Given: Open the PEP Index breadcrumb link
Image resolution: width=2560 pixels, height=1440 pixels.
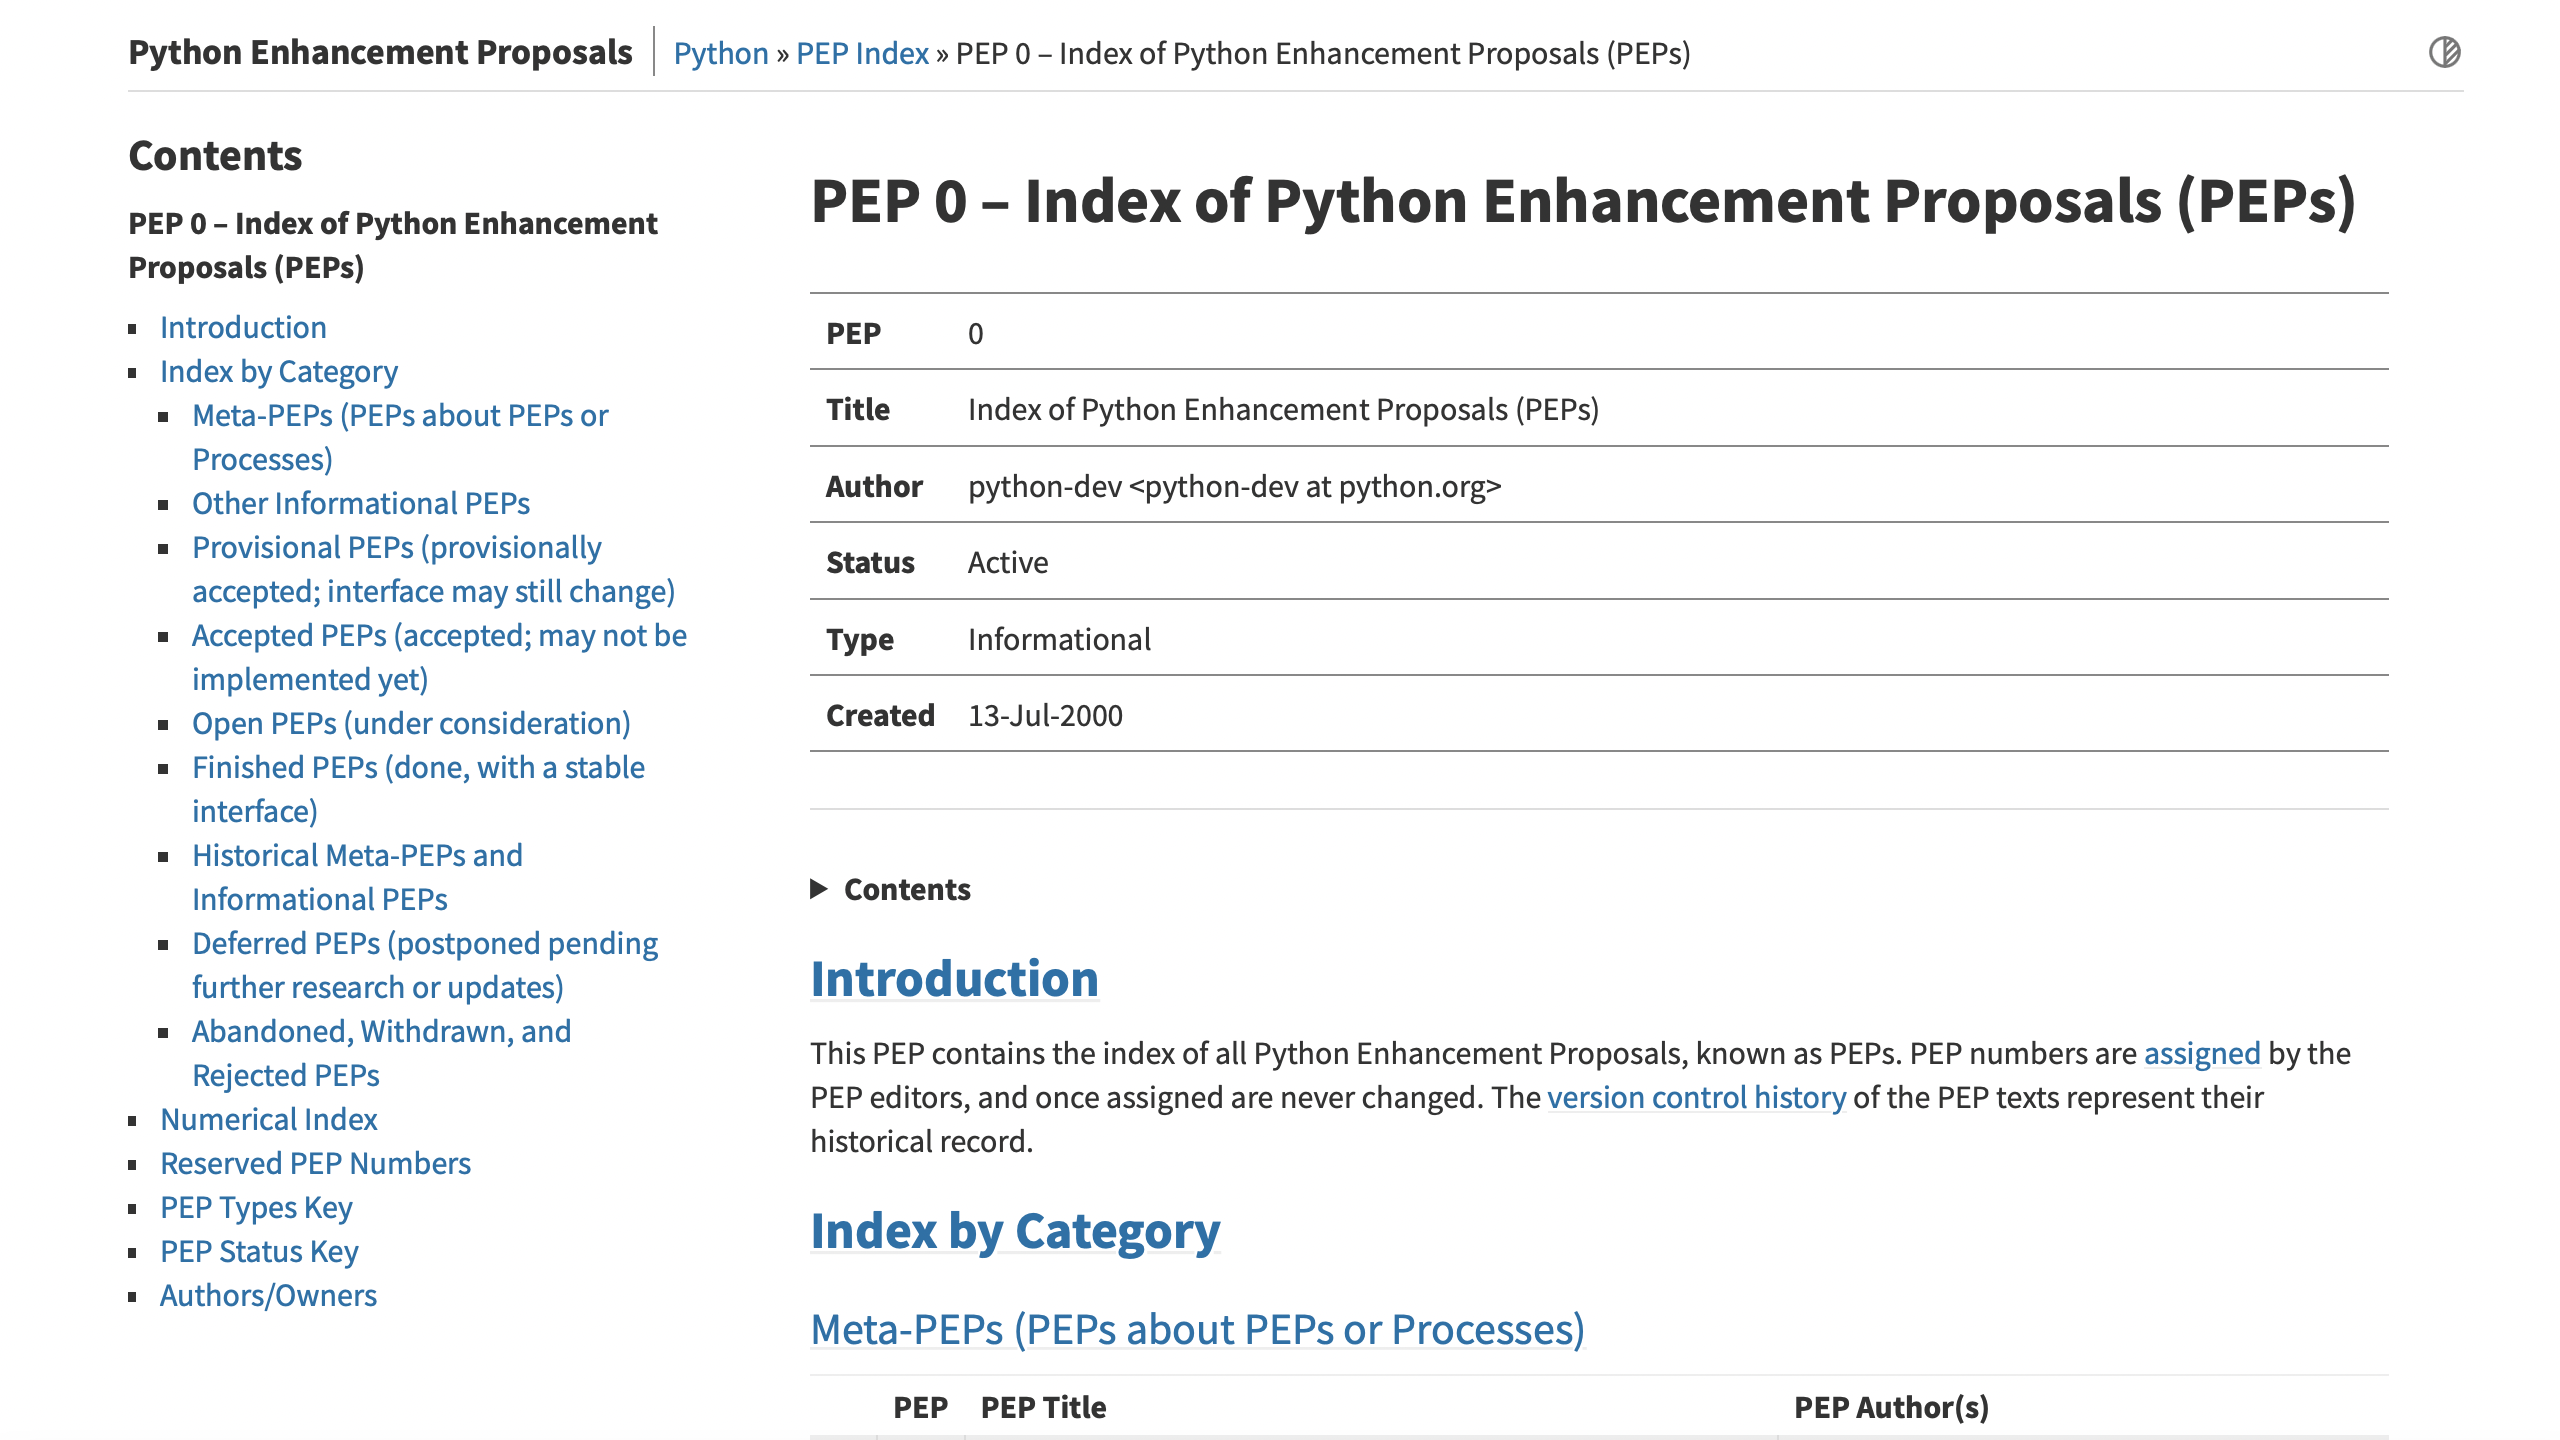Looking at the screenshot, I should point(863,53).
